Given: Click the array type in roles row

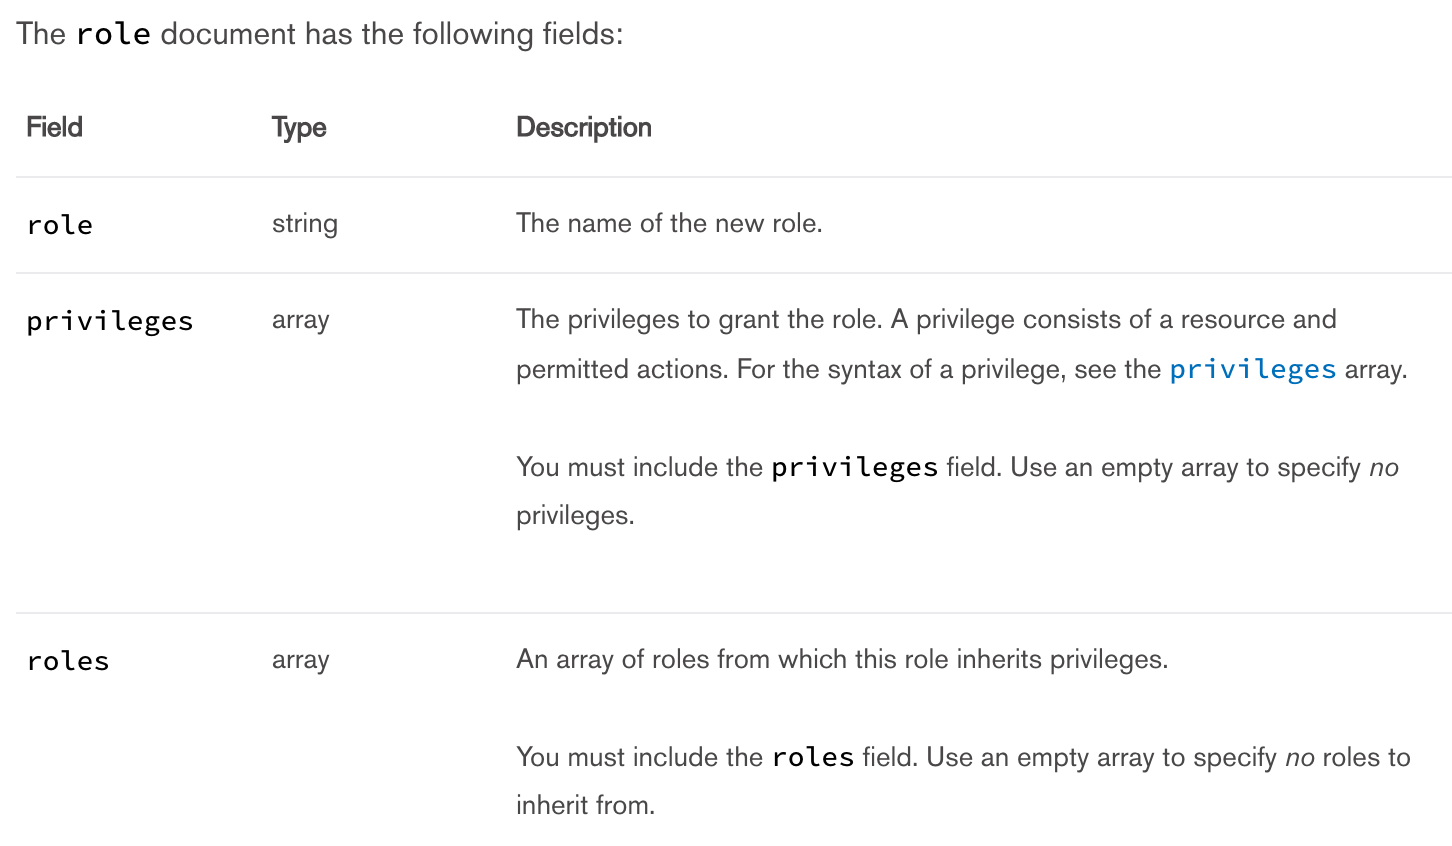Looking at the screenshot, I should coord(300,660).
